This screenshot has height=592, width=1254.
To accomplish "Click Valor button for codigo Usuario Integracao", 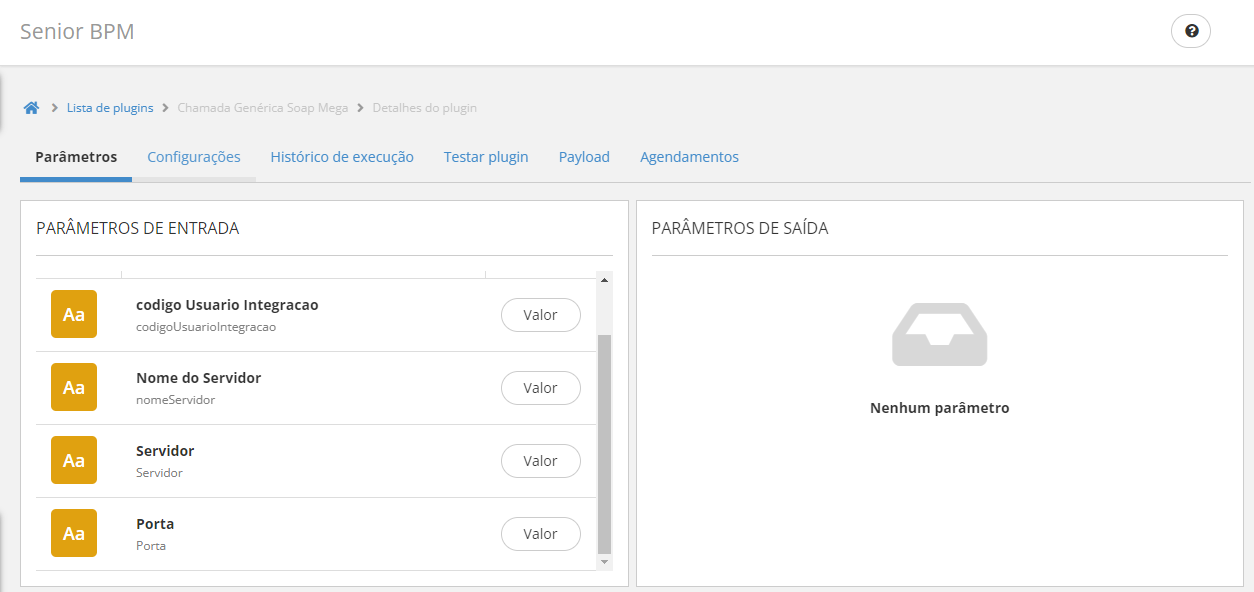I will coord(541,314).
